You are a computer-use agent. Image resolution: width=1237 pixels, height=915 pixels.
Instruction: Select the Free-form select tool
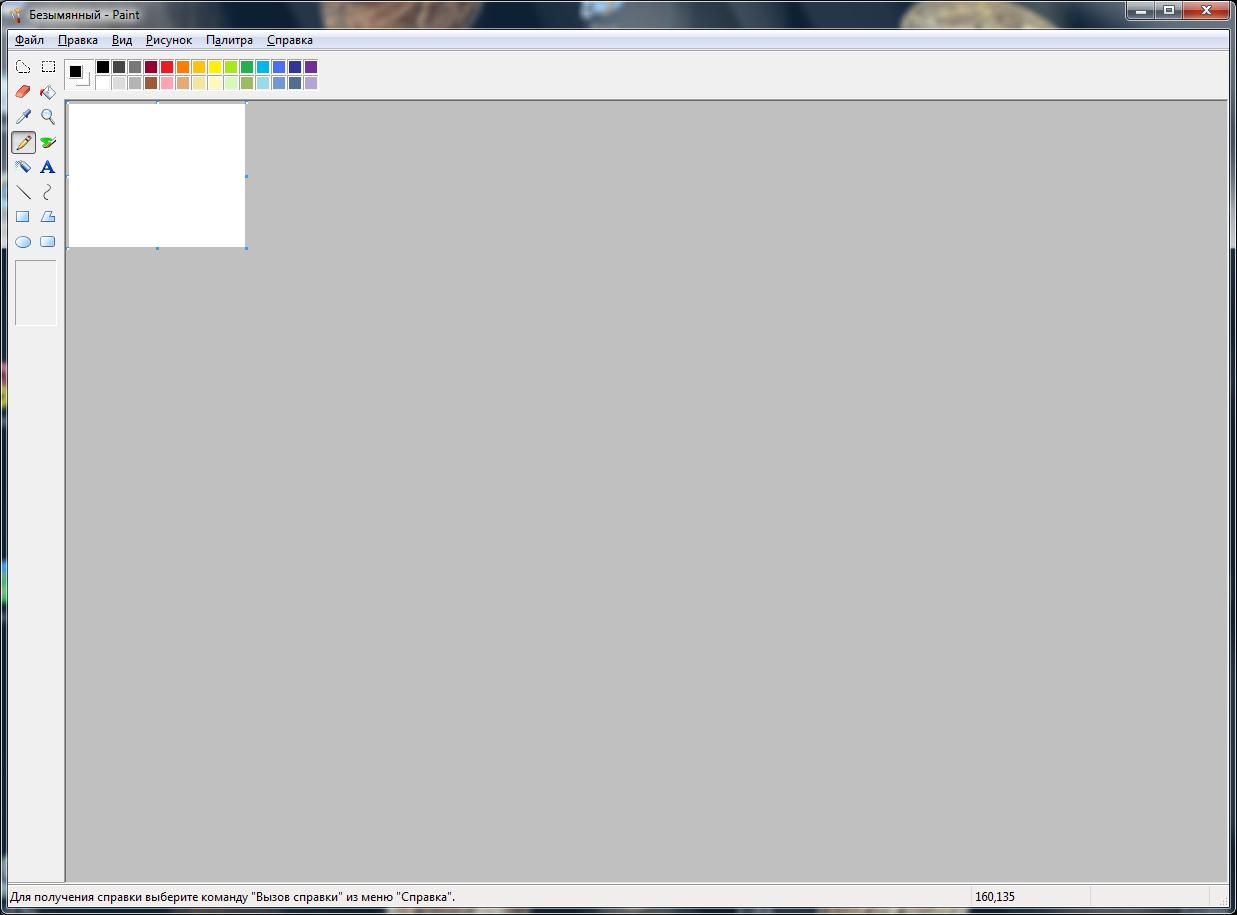click(x=23, y=67)
